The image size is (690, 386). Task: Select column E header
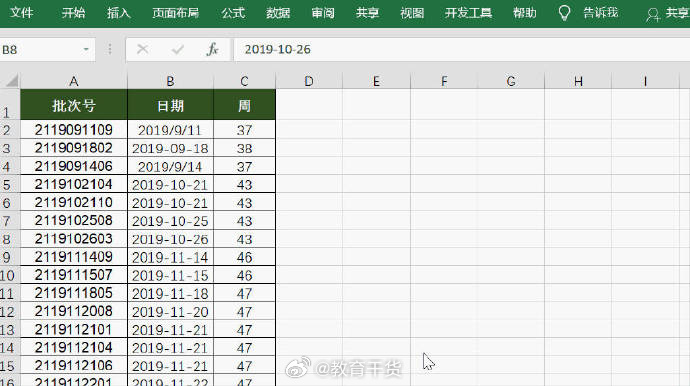pyautogui.click(x=376, y=81)
